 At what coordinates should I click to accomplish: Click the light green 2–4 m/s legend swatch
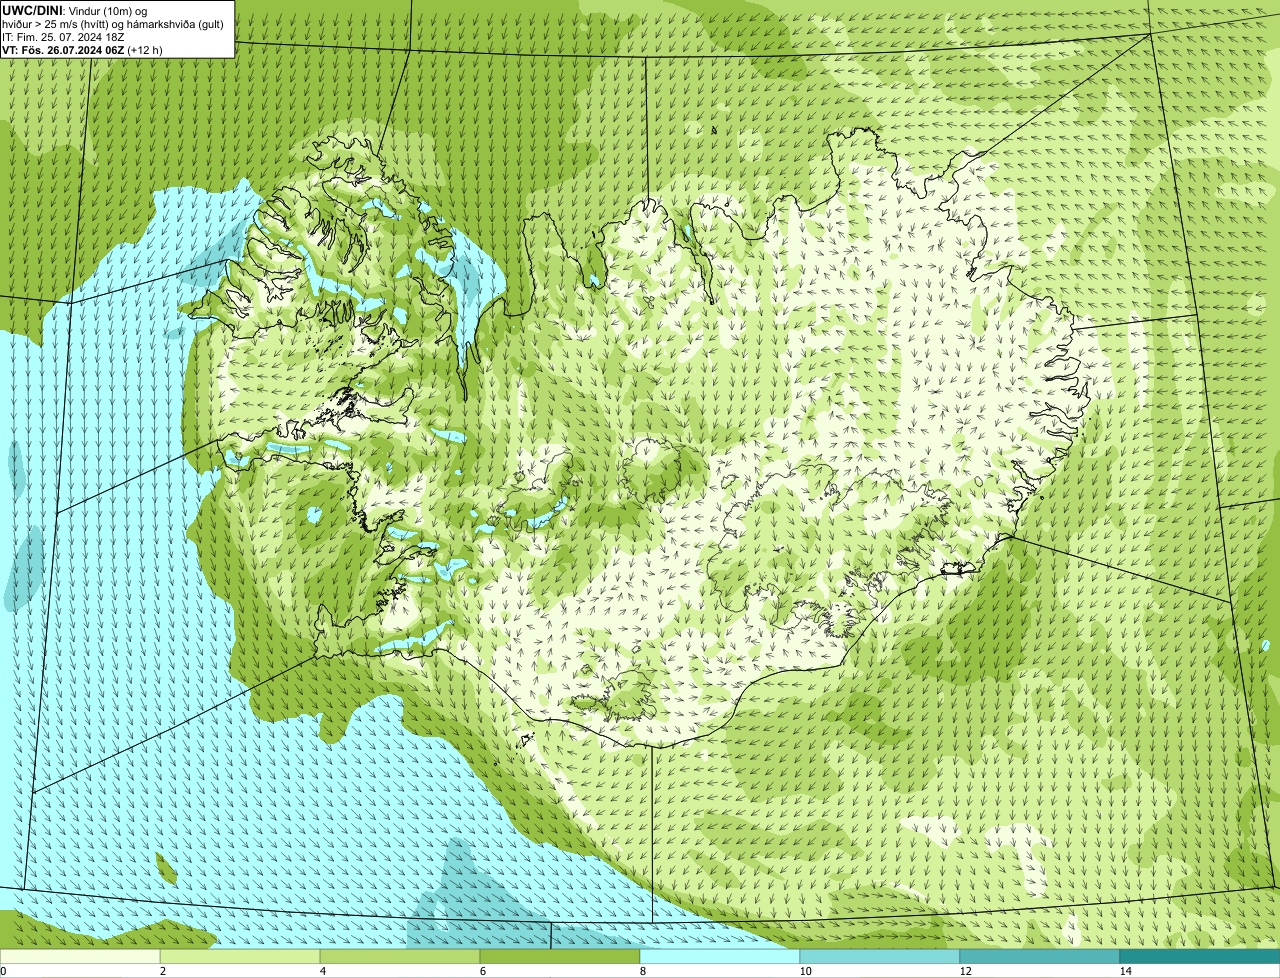(x=240, y=956)
